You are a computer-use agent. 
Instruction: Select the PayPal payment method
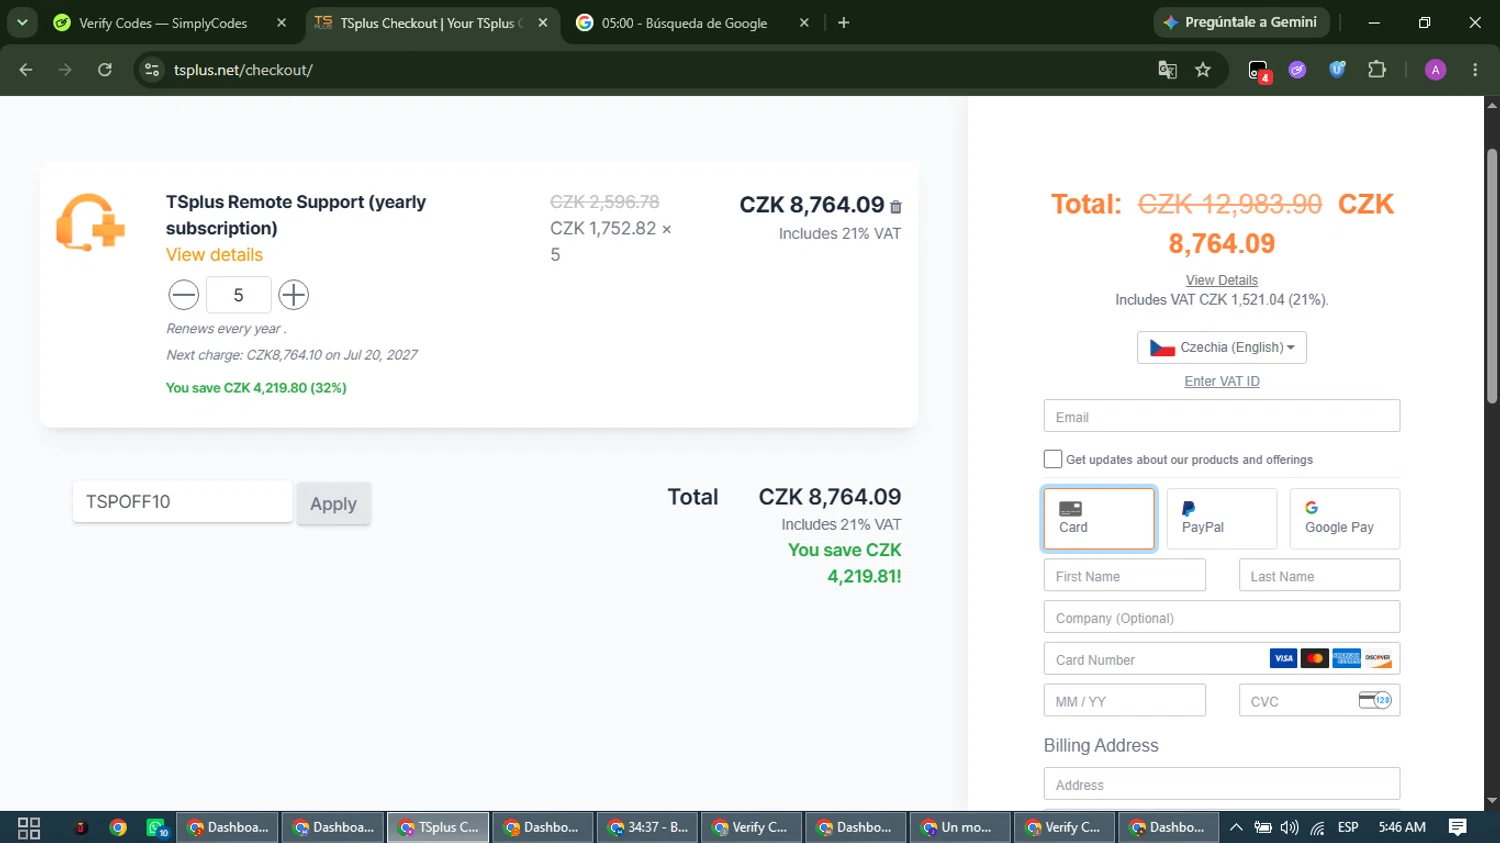point(1222,518)
